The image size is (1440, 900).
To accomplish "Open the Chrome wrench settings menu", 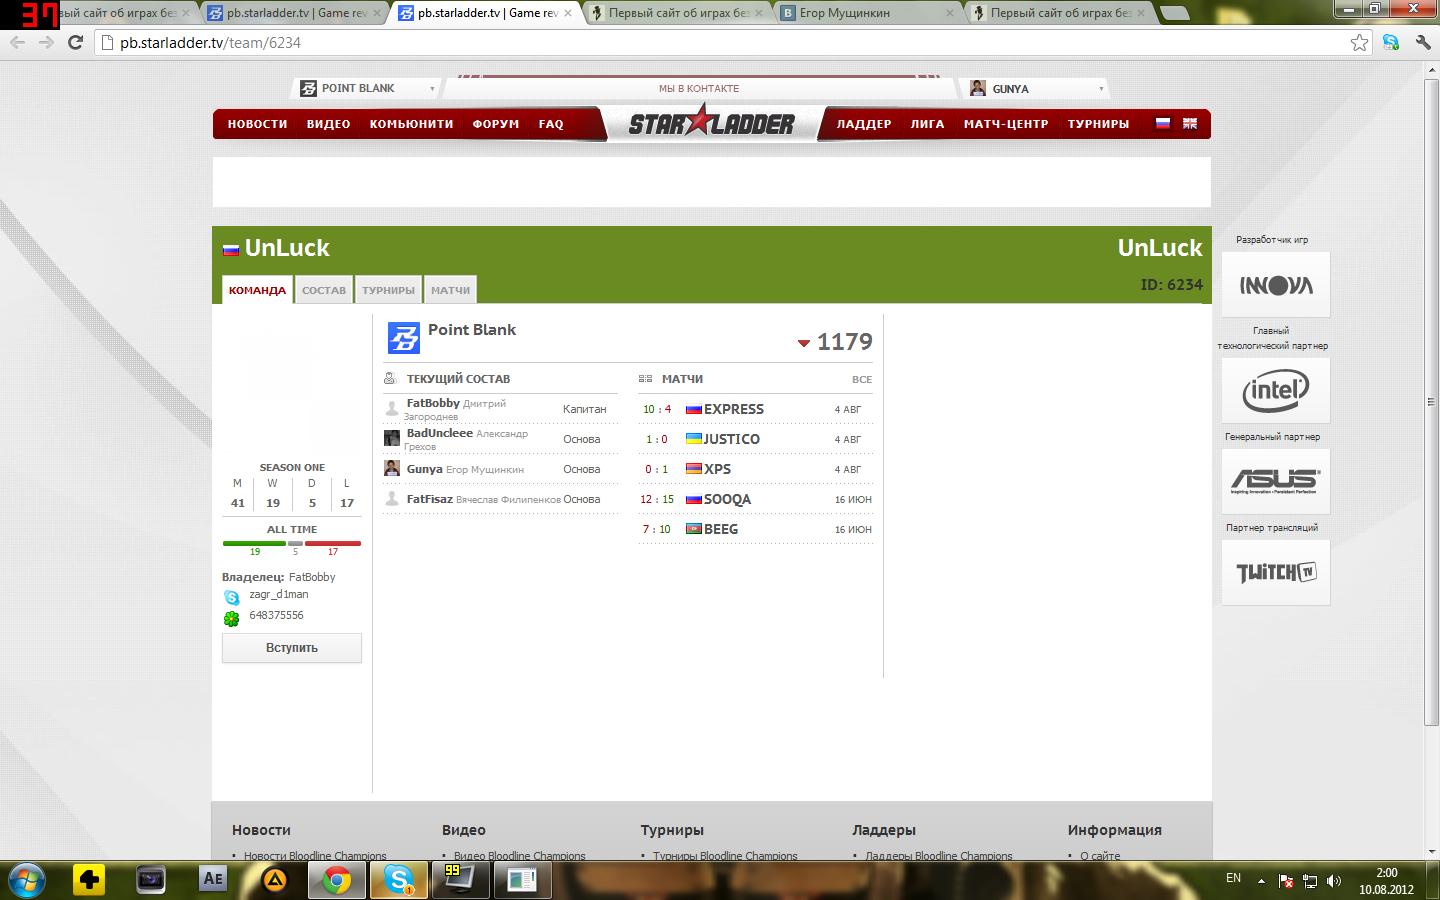I will tap(1423, 42).
